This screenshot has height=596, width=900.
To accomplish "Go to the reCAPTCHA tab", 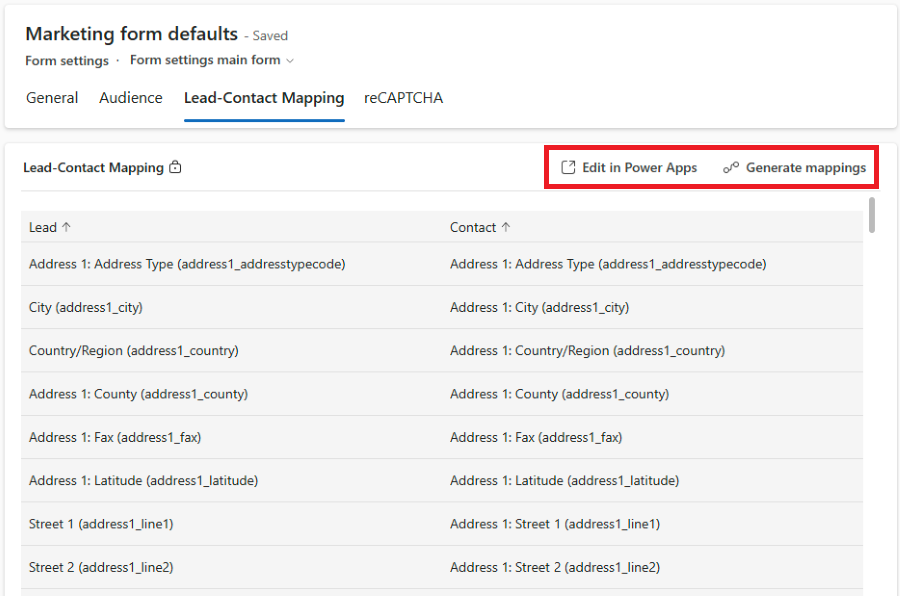I will [403, 98].
